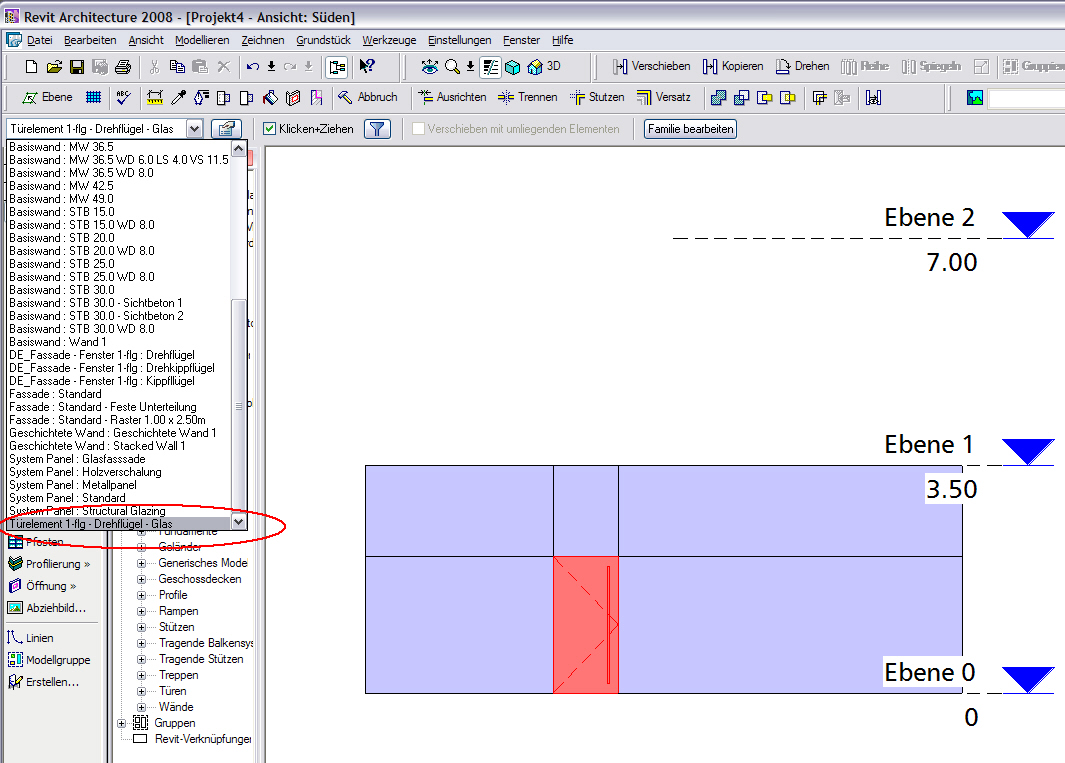Save the project with the floppy disk icon
1065x763 pixels.
tap(77, 67)
